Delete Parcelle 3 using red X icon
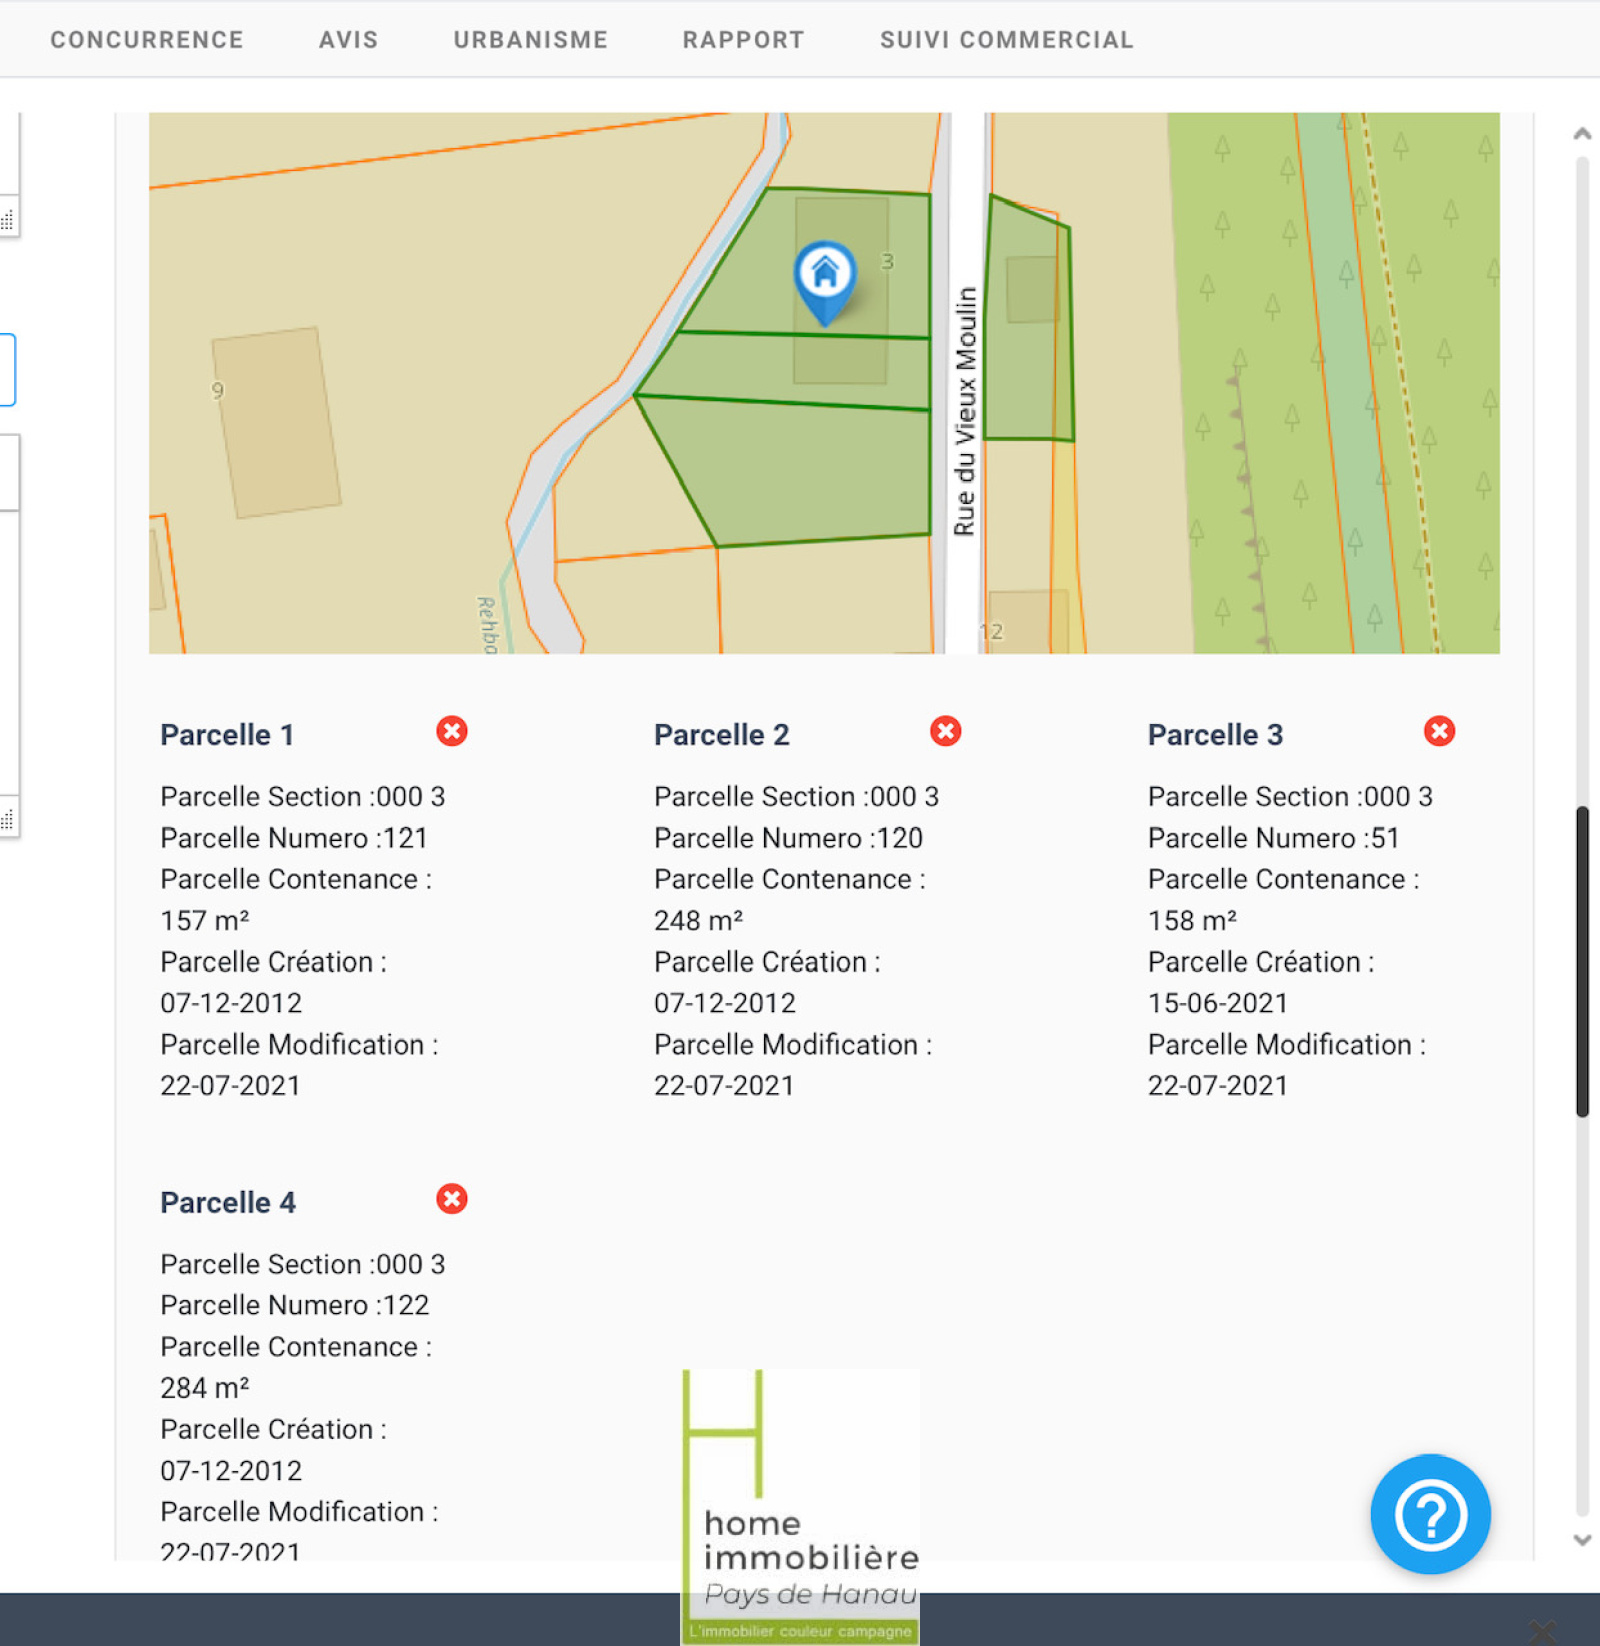The image size is (1600, 1646). click(x=1439, y=731)
